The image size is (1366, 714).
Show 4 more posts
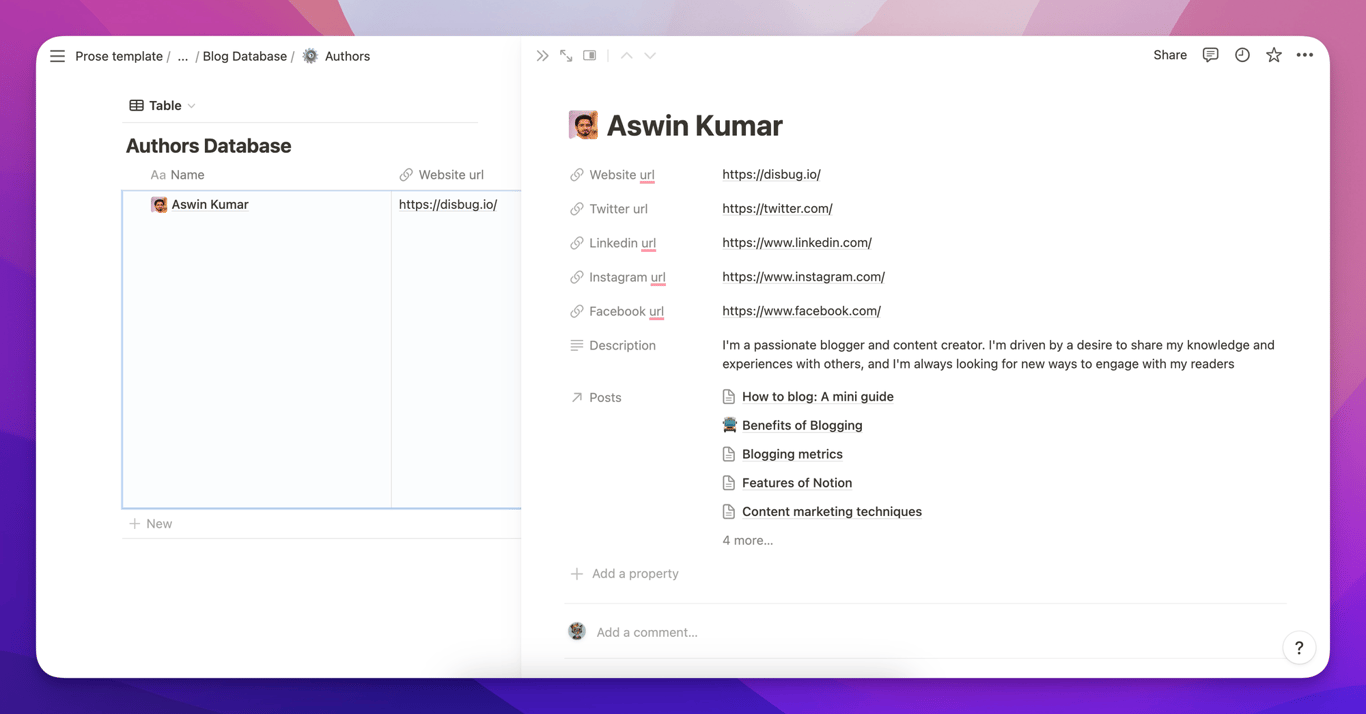click(747, 540)
